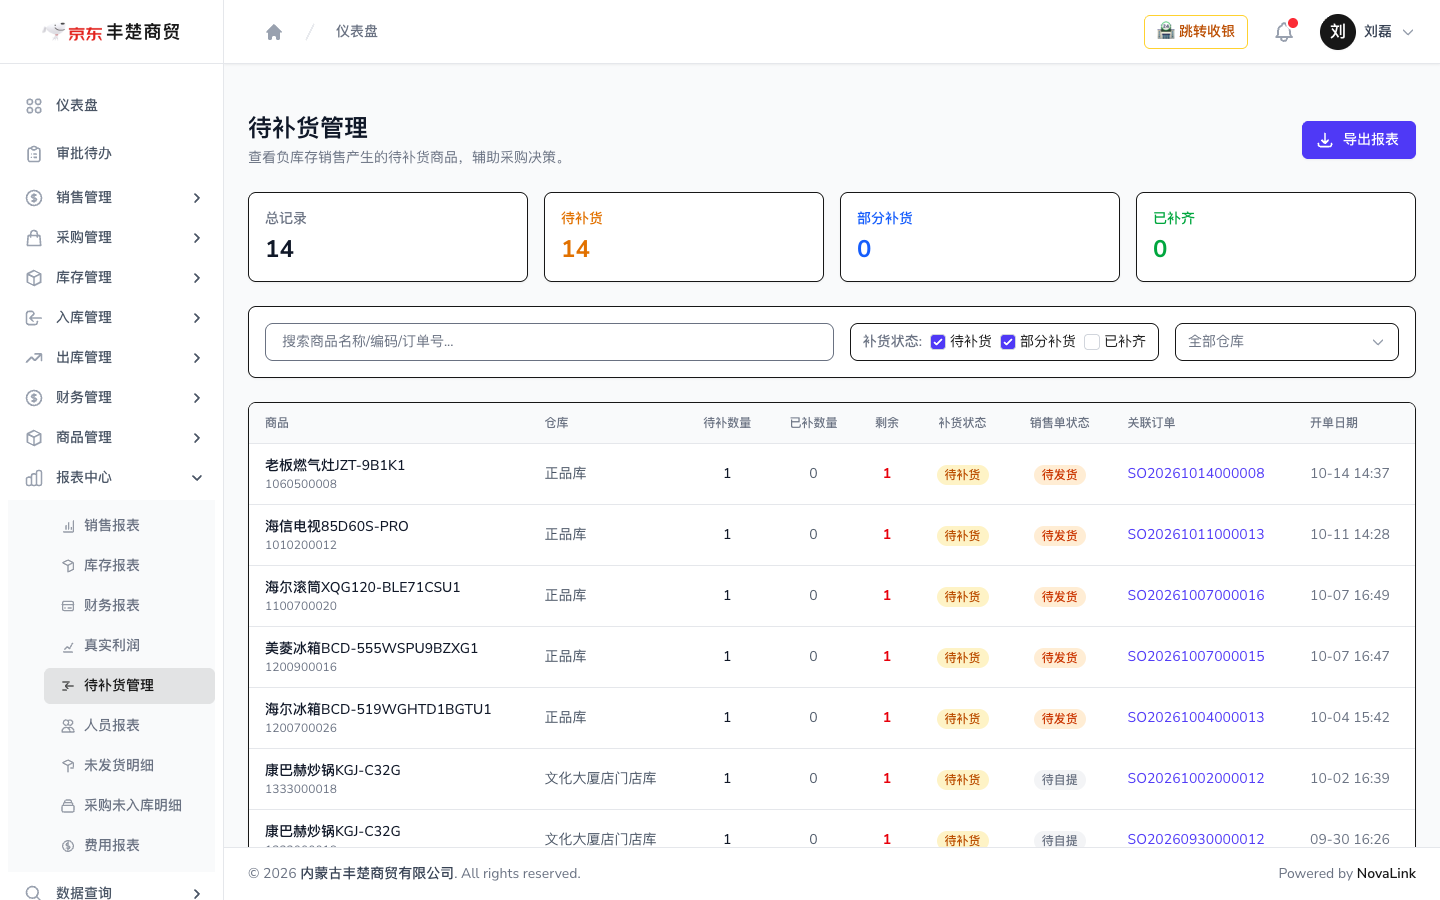1440x900 pixels.
Task: Click the 部分补货 summary card
Action: [980, 237]
